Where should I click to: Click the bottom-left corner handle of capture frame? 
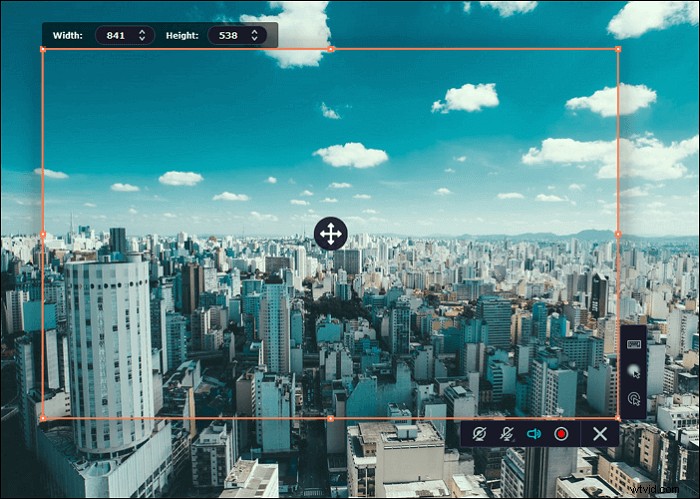[x=43, y=419]
